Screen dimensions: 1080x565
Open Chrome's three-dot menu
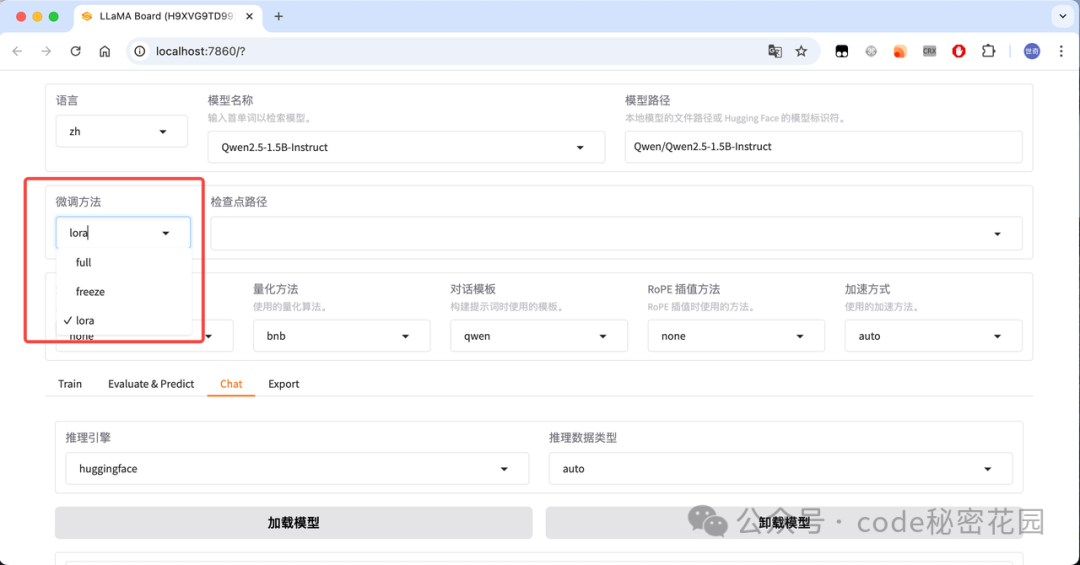click(1061, 51)
